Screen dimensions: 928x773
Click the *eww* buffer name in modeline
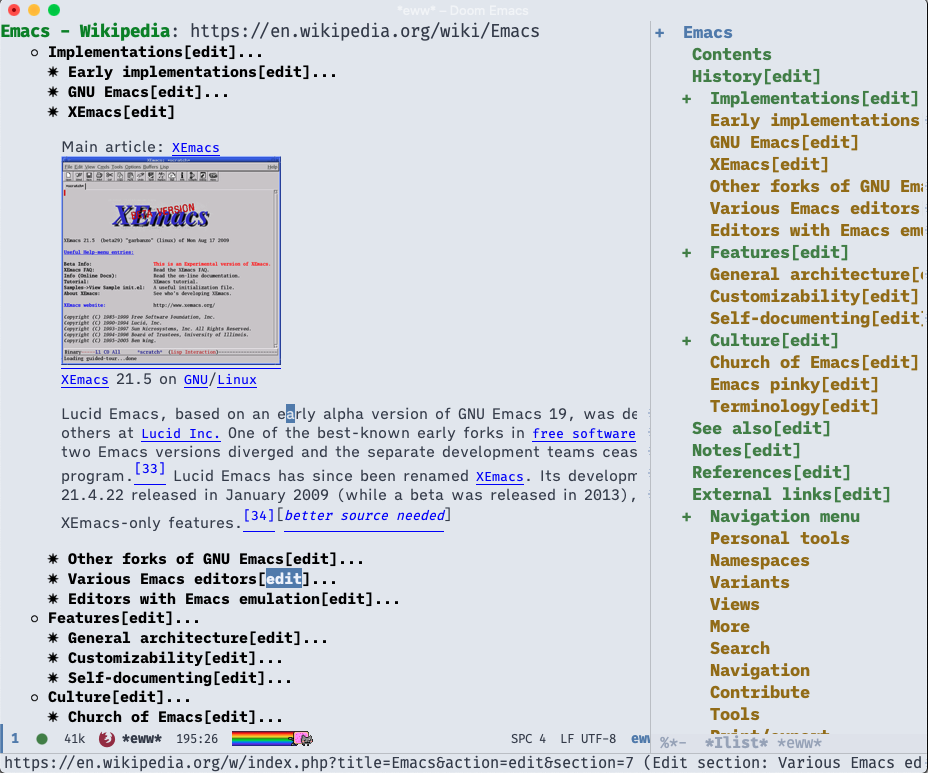141,739
